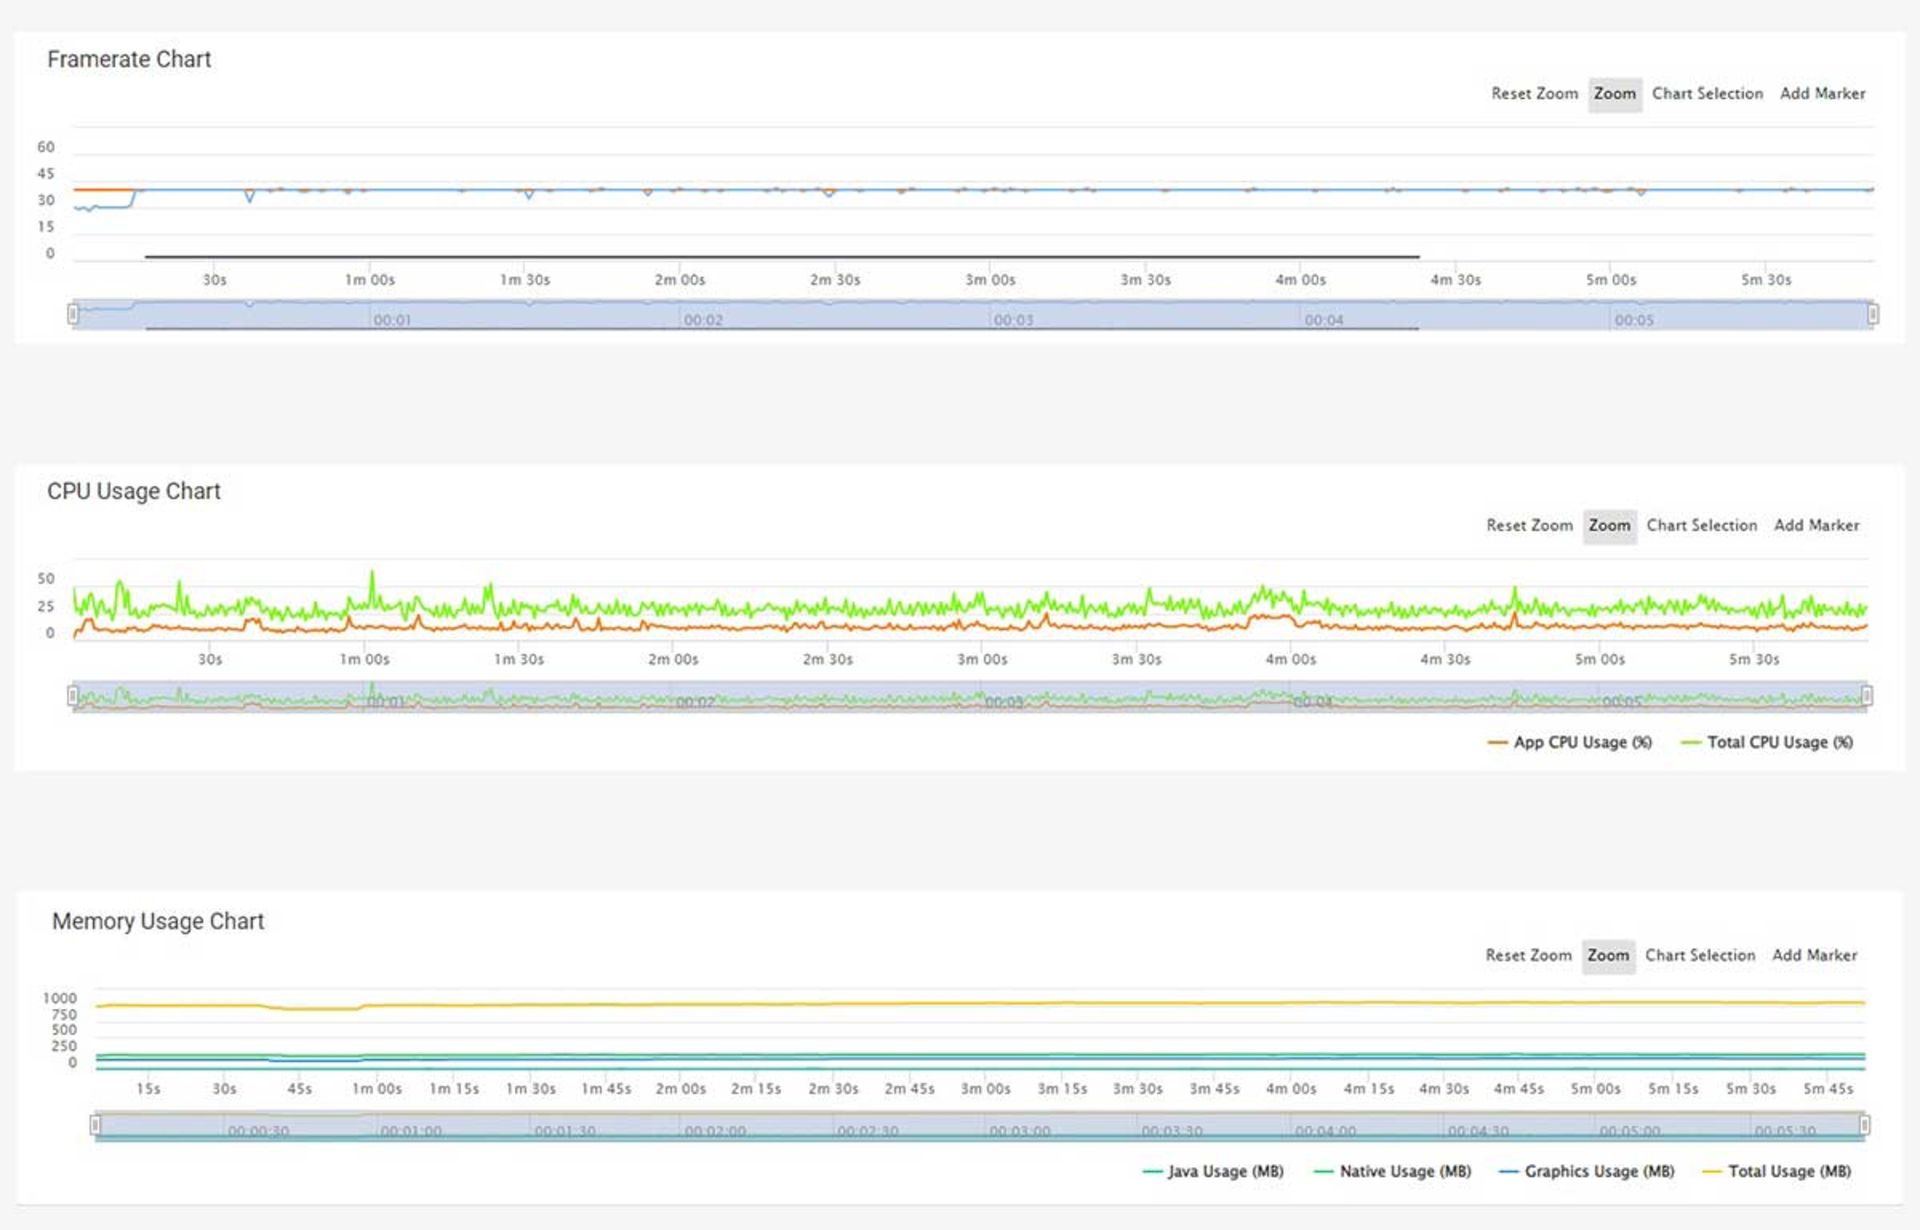Select Zoom mode in Memory Usage Chart

[1608, 956]
